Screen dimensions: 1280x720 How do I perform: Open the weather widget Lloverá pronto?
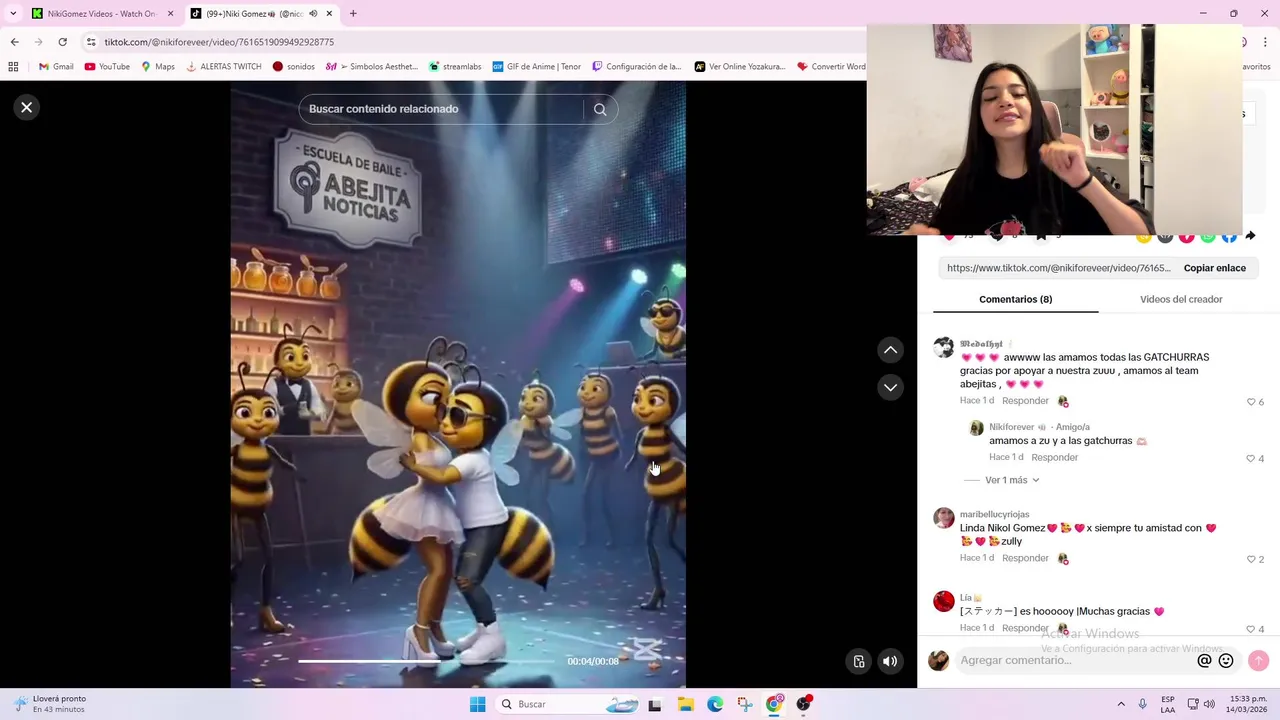(50, 704)
